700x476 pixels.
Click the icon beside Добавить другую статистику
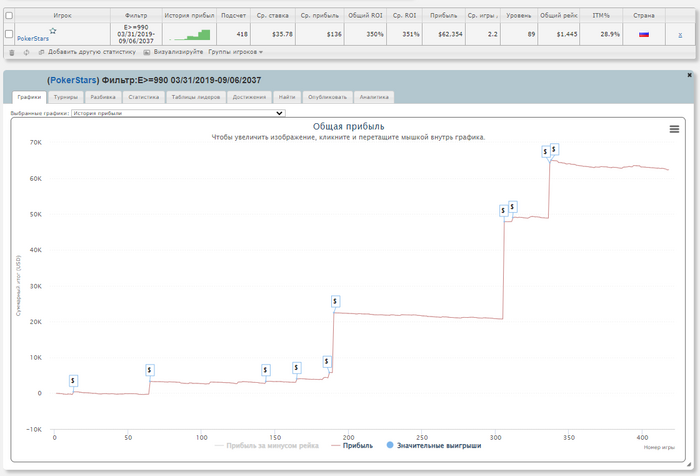click(42, 52)
